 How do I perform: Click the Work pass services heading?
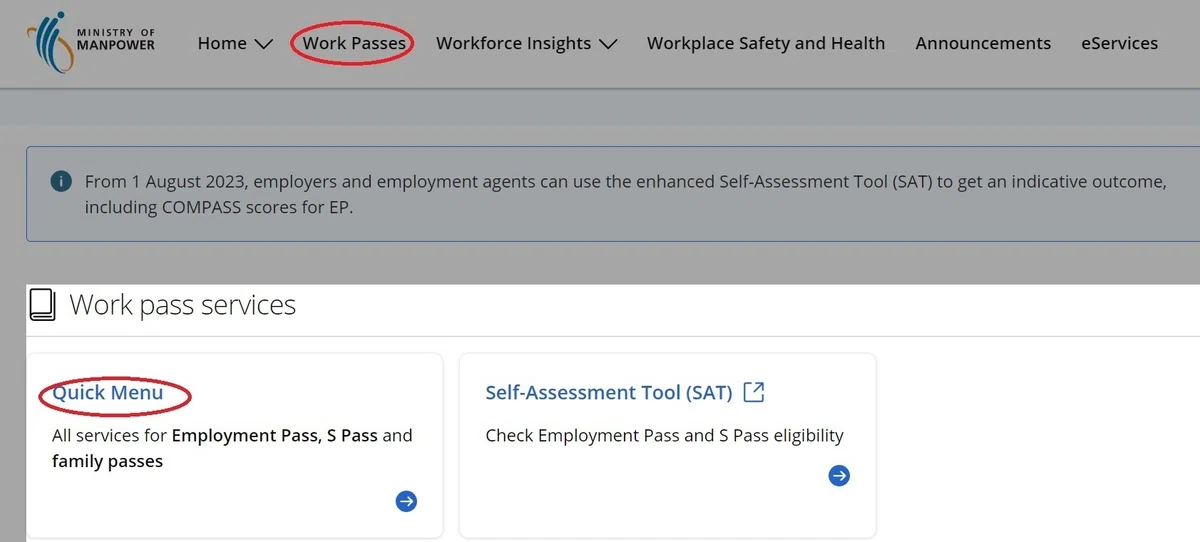(183, 305)
